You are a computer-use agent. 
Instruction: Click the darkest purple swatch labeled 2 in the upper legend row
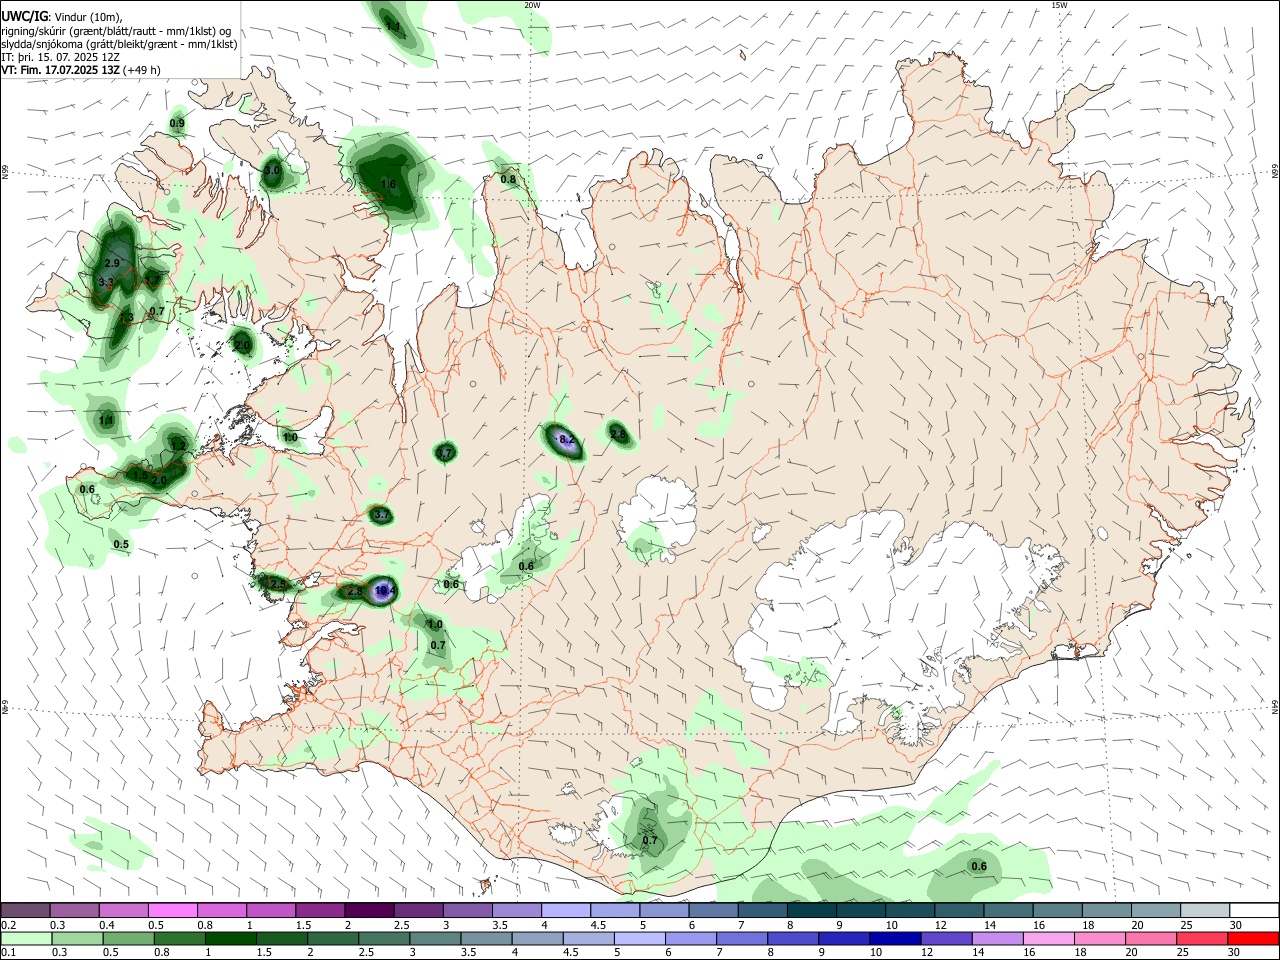370,910
